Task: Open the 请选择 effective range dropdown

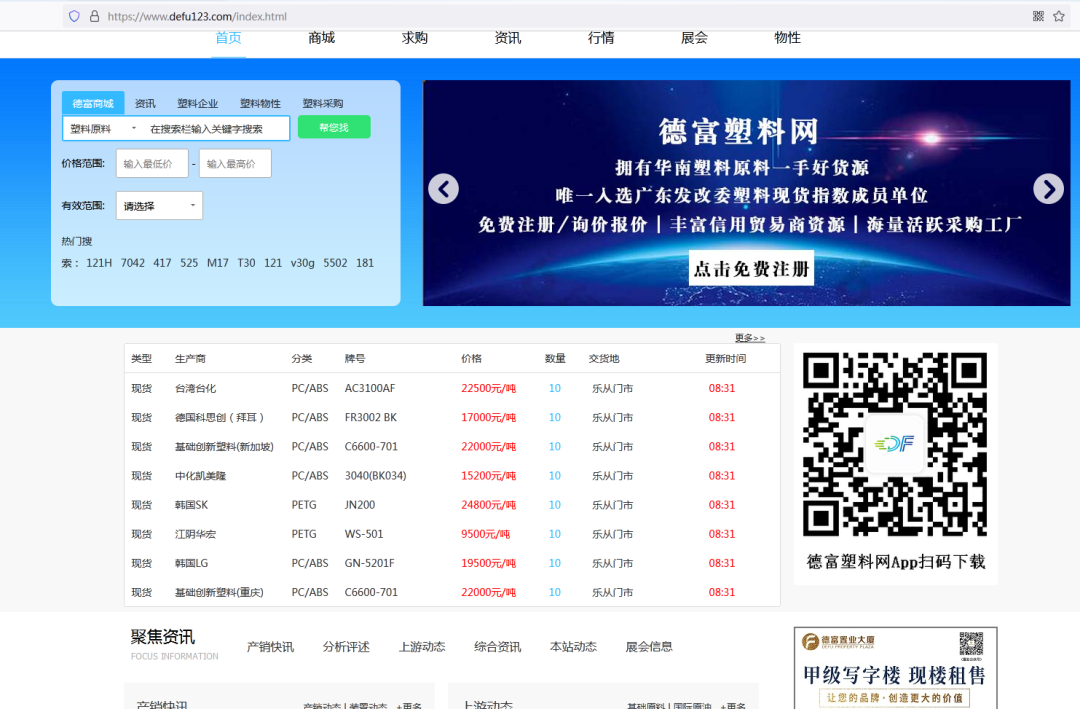Action: [x=157, y=205]
